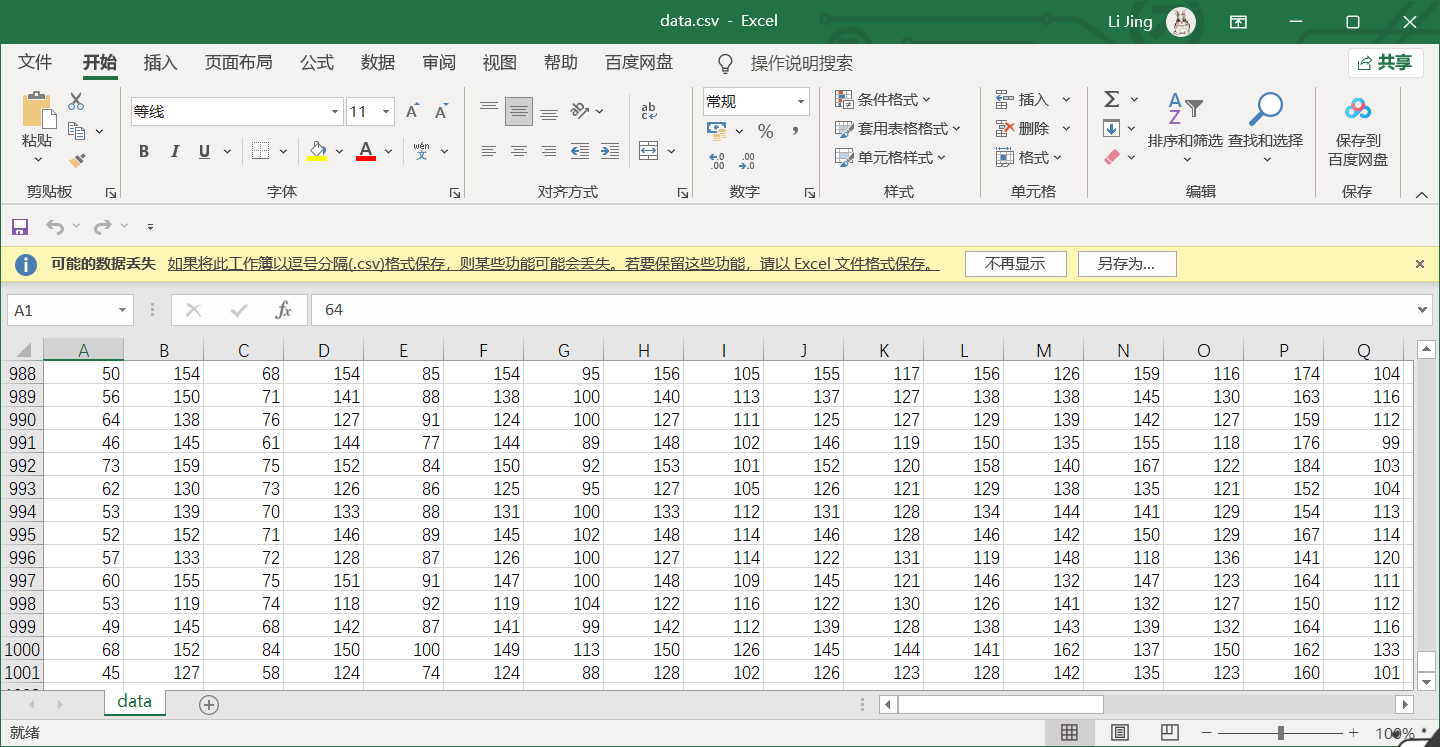This screenshot has width=1440, height=747.
Task: Toggle Bold formatting
Action: point(144,151)
